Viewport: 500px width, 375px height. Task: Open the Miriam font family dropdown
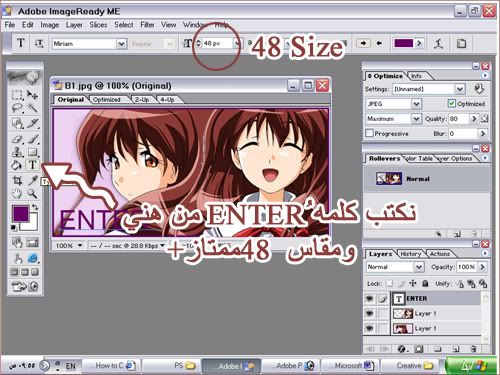pos(121,44)
